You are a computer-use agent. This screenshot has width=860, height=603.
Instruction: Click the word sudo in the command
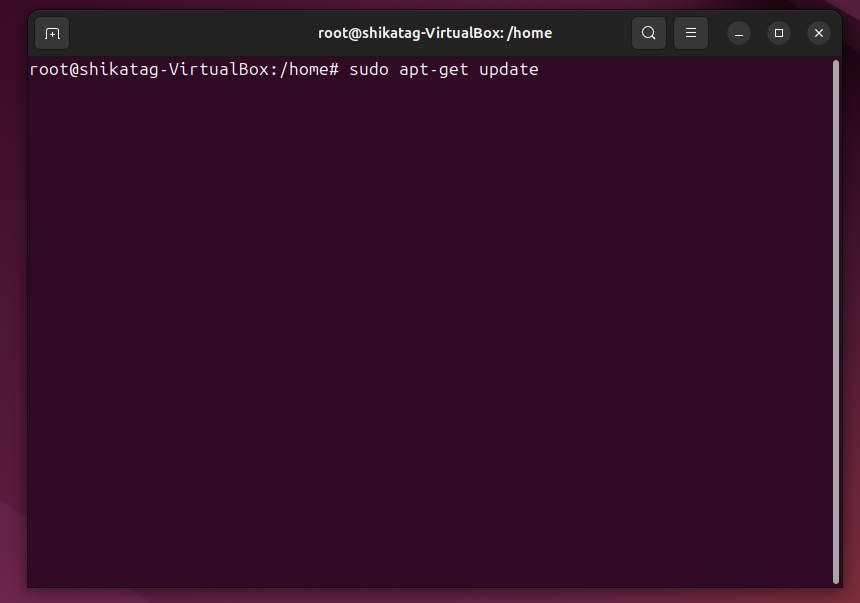tap(369, 70)
